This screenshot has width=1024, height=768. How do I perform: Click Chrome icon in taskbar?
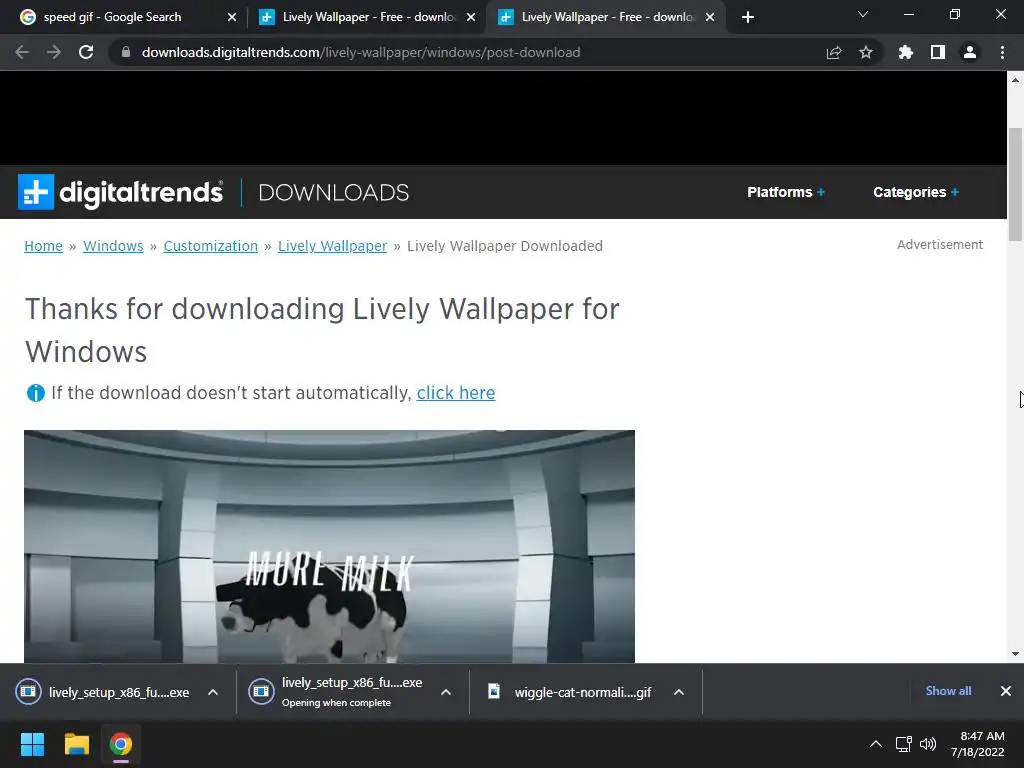[x=121, y=744]
